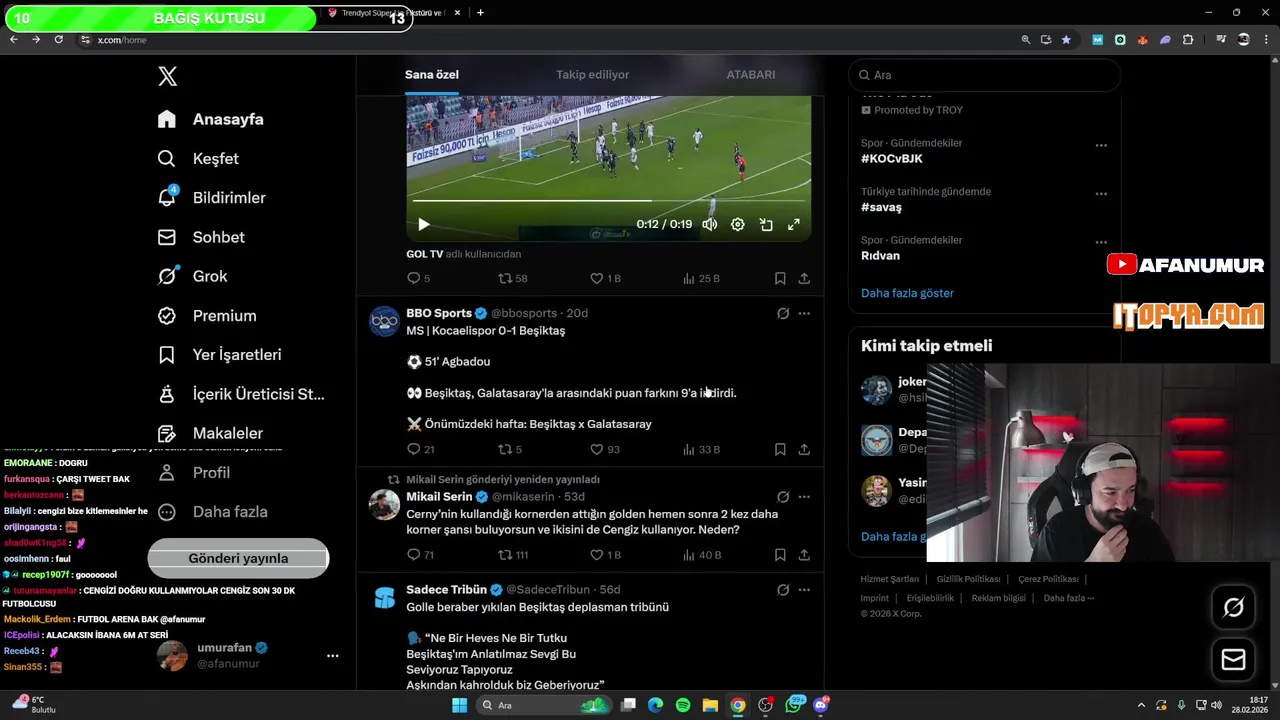Switch to ATABARI tab
This screenshot has width=1280, height=720.
tap(751, 75)
